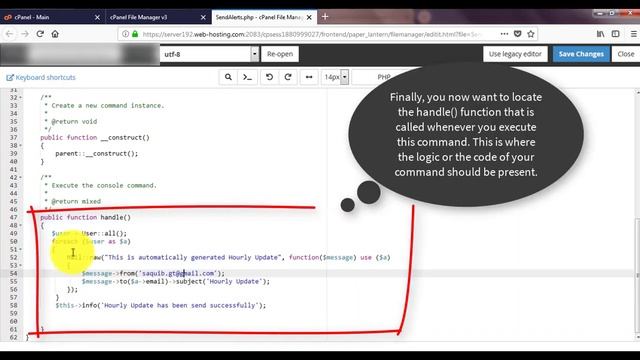
Task: Save page to Pocket
Action: 518,34
